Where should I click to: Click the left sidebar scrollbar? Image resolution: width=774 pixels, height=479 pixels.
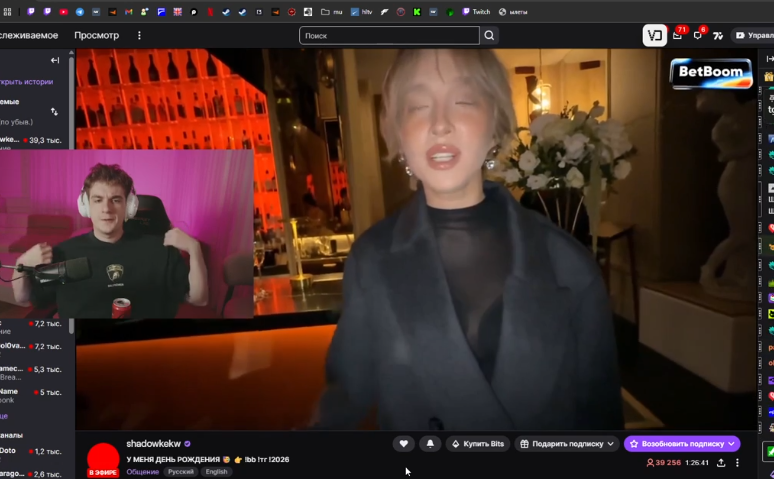tap(71, 193)
